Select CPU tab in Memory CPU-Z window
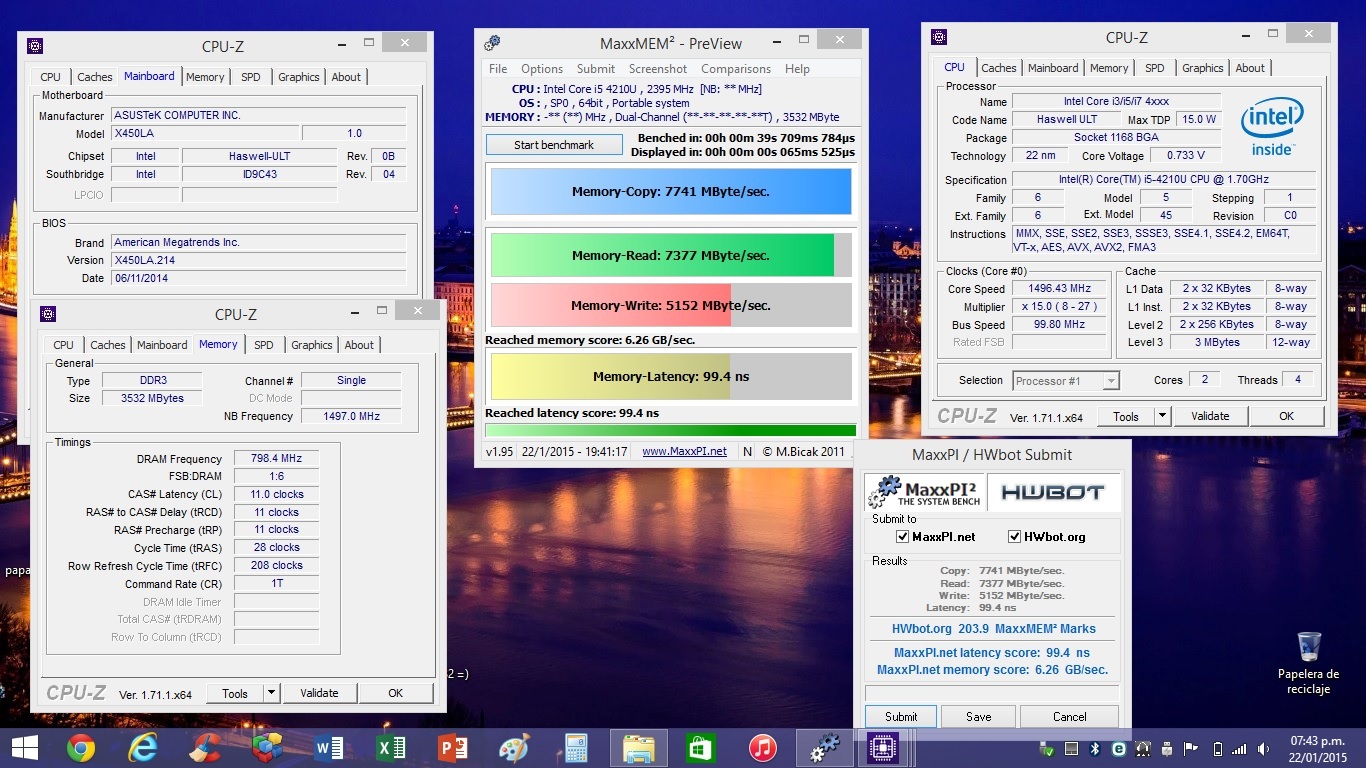Screen dimensions: 1366x768 [64, 345]
